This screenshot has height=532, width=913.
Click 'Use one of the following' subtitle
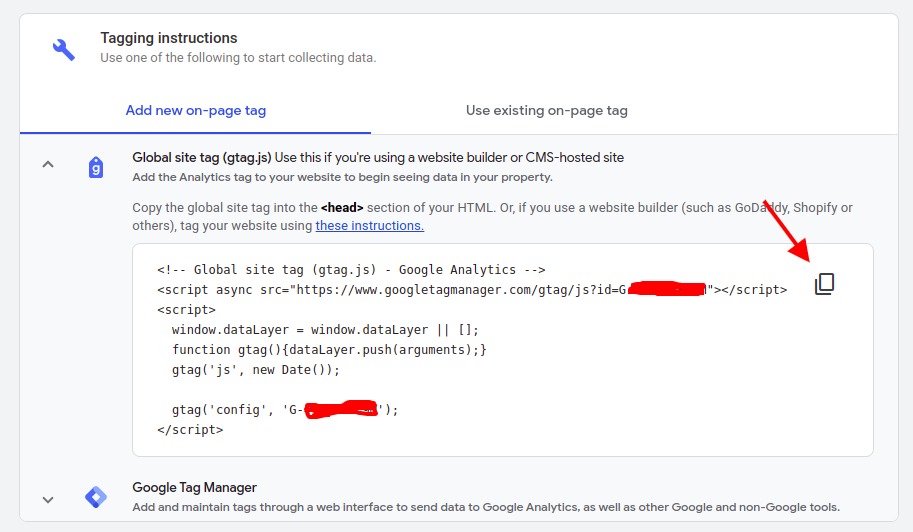tap(238, 58)
